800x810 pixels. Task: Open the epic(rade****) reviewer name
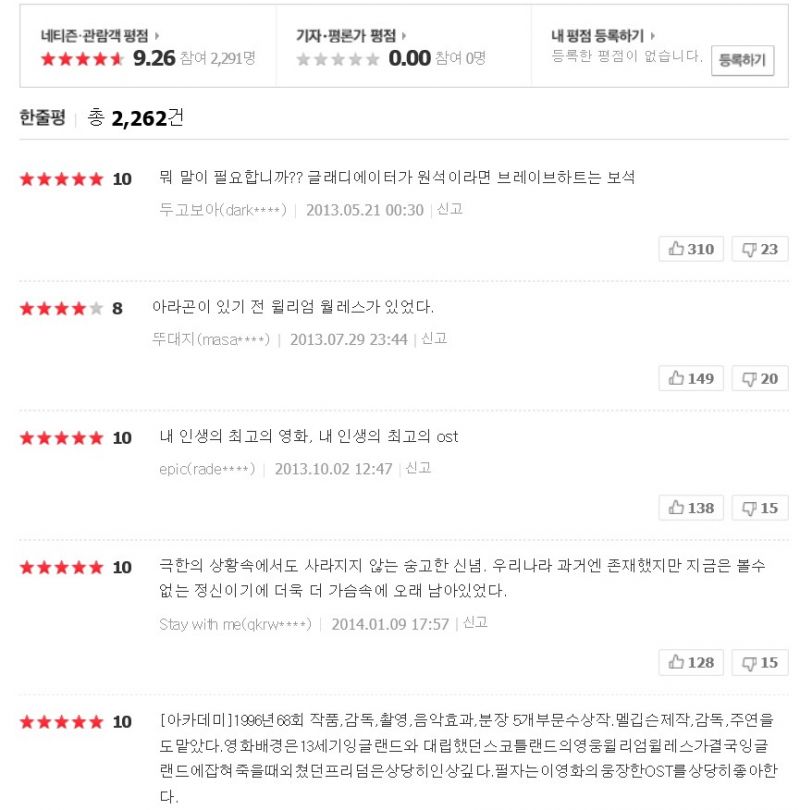(207, 468)
